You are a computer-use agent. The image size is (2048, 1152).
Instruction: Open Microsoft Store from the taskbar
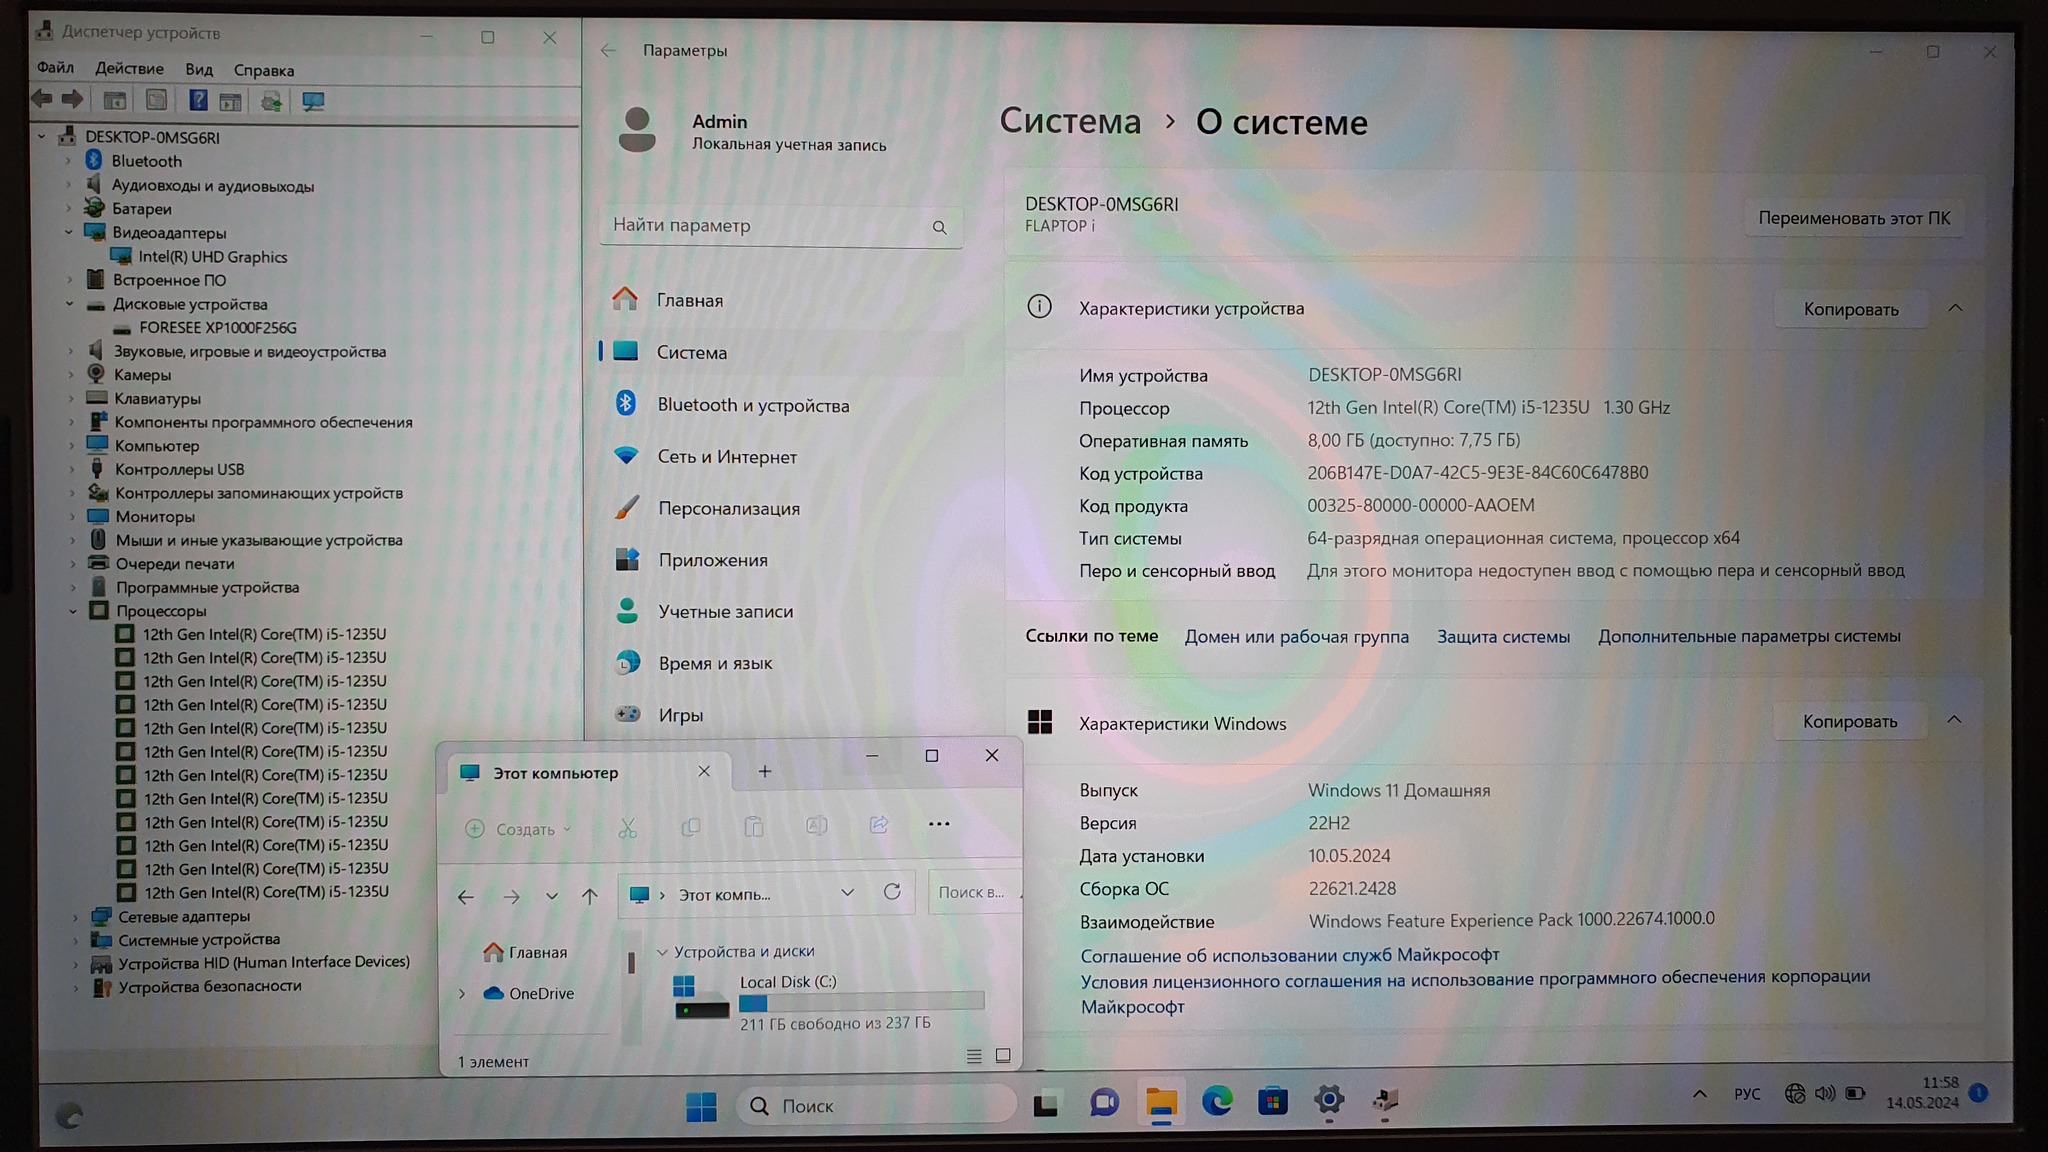pos(1272,1102)
